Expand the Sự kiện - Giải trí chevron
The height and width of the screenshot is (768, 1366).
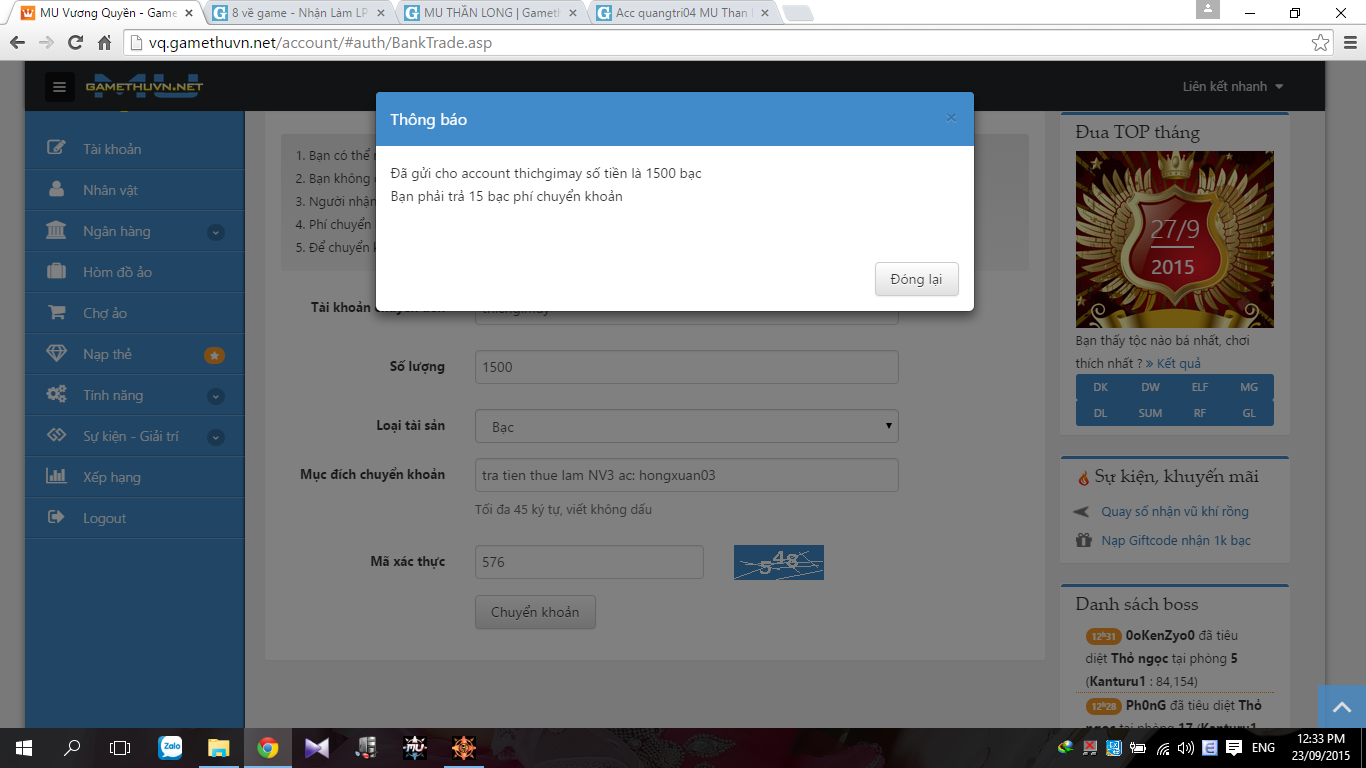215,437
